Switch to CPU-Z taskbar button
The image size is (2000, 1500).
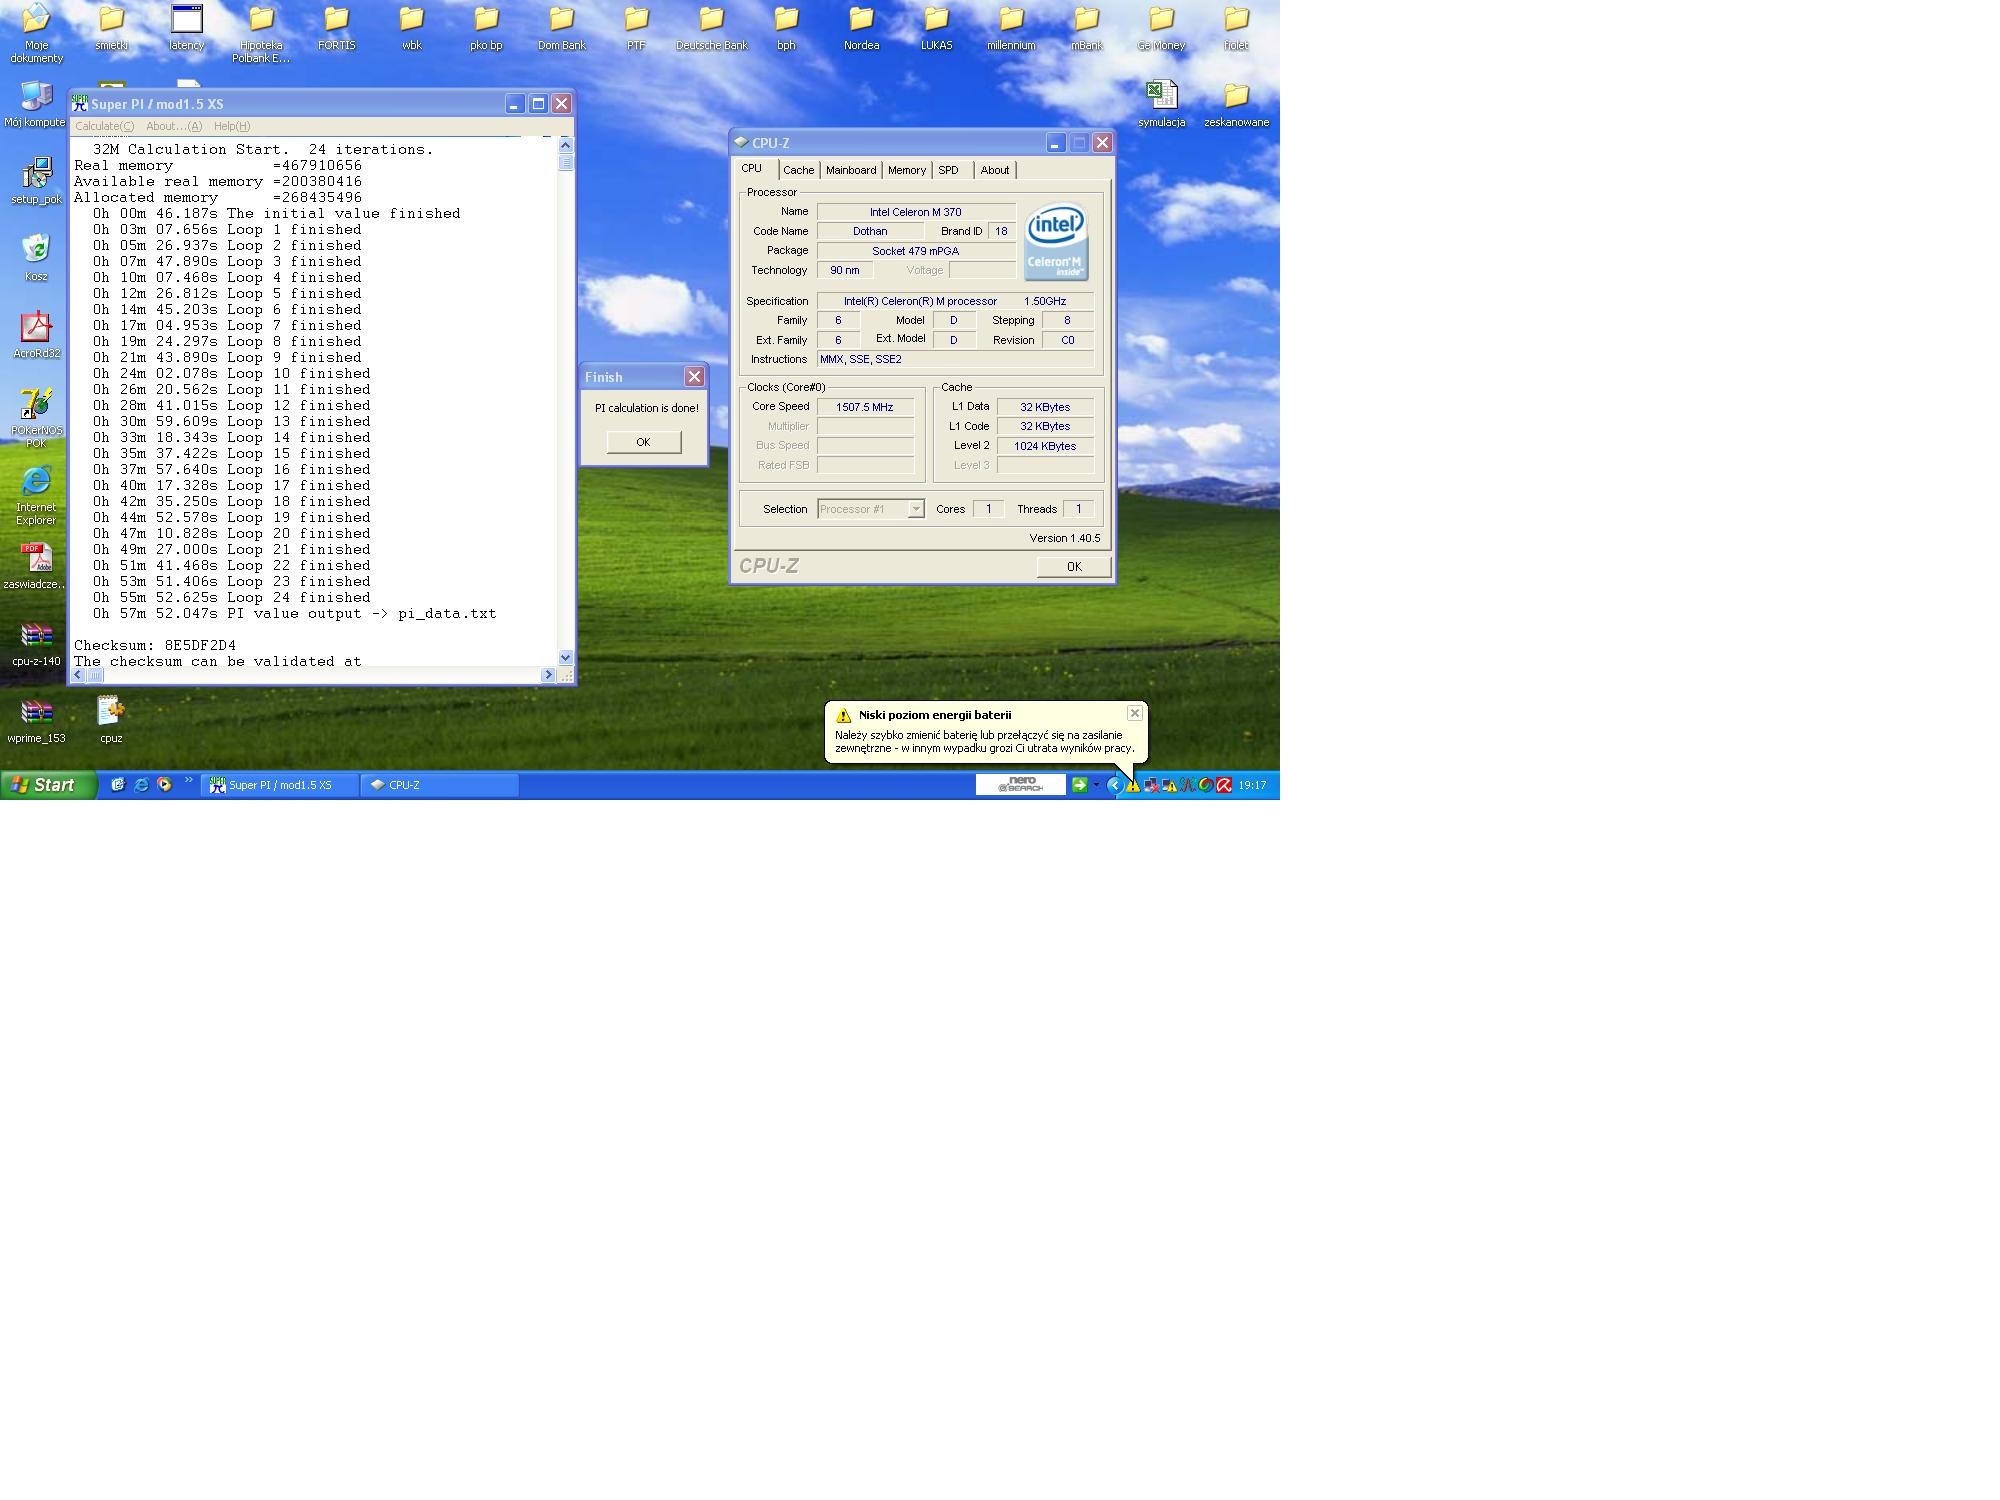(x=440, y=785)
